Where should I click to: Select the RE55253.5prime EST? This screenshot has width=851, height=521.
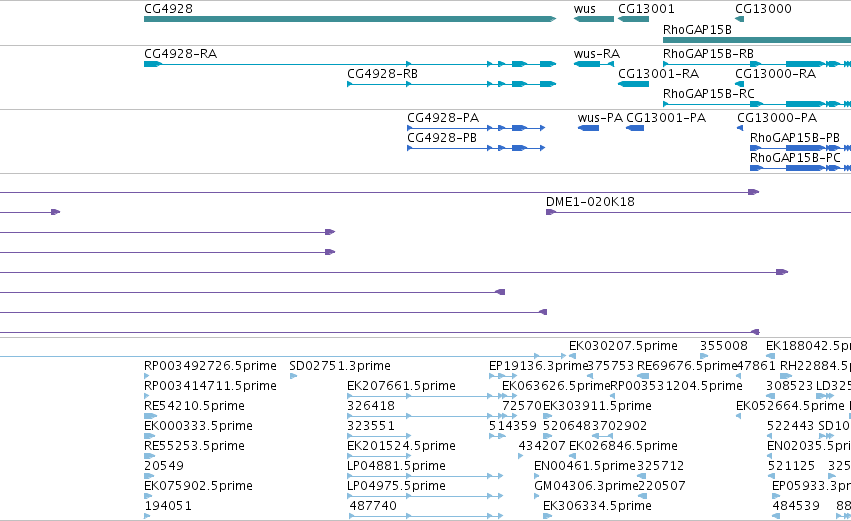pos(149,456)
